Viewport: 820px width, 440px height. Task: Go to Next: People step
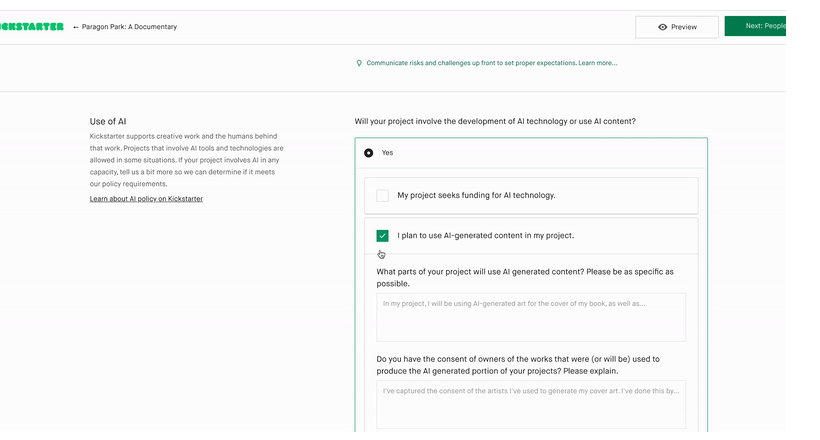tap(764, 26)
